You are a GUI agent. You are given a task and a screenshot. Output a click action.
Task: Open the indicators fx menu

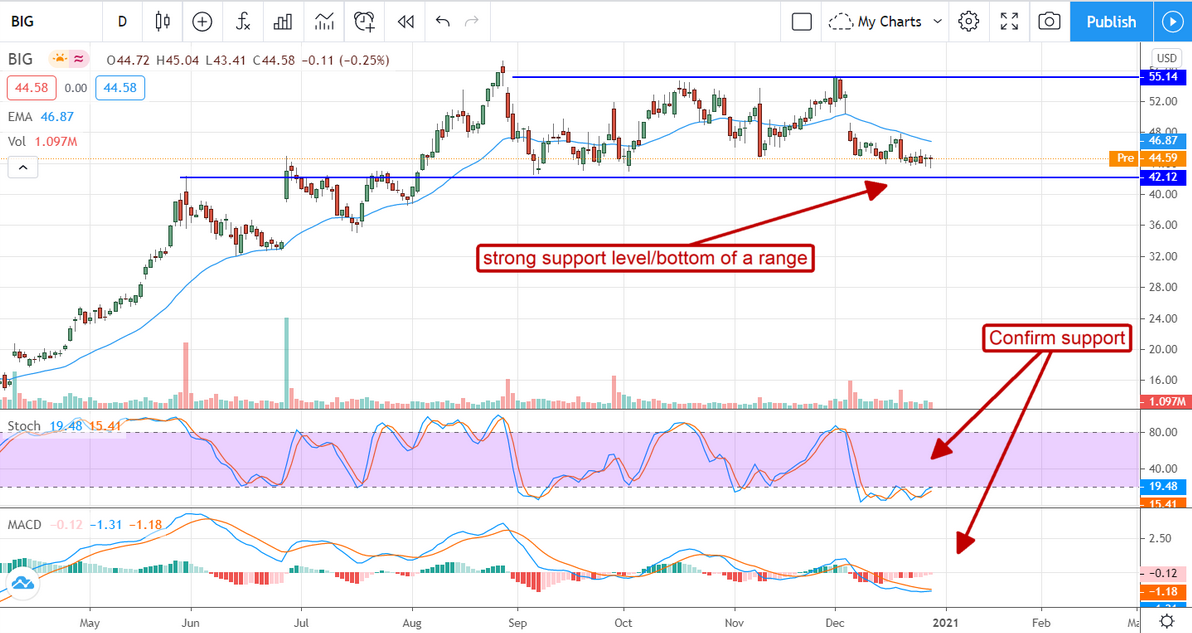tap(243, 21)
